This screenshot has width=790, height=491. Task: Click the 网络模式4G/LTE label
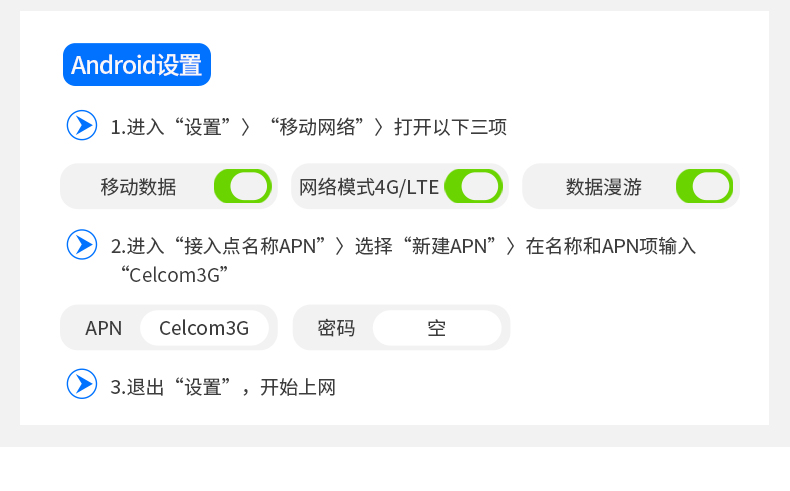[x=369, y=187]
